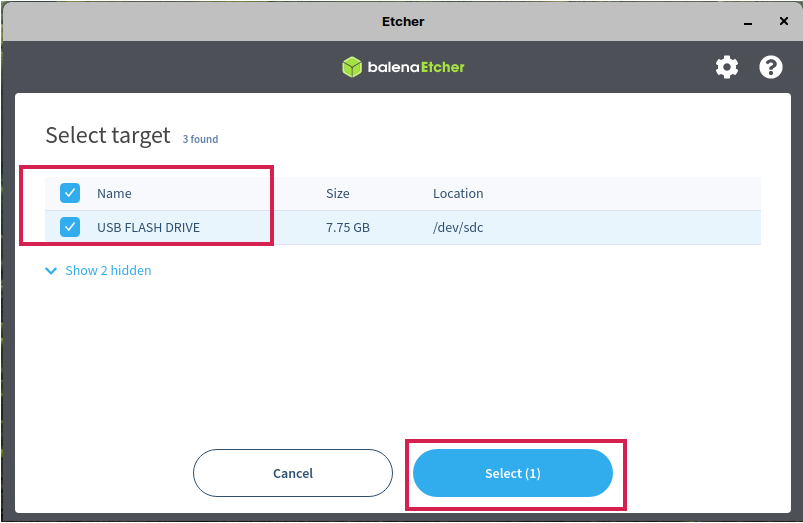This screenshot has height=523, width=803.
Task: Click the help question mark icon
Action: tap(771, 67)
